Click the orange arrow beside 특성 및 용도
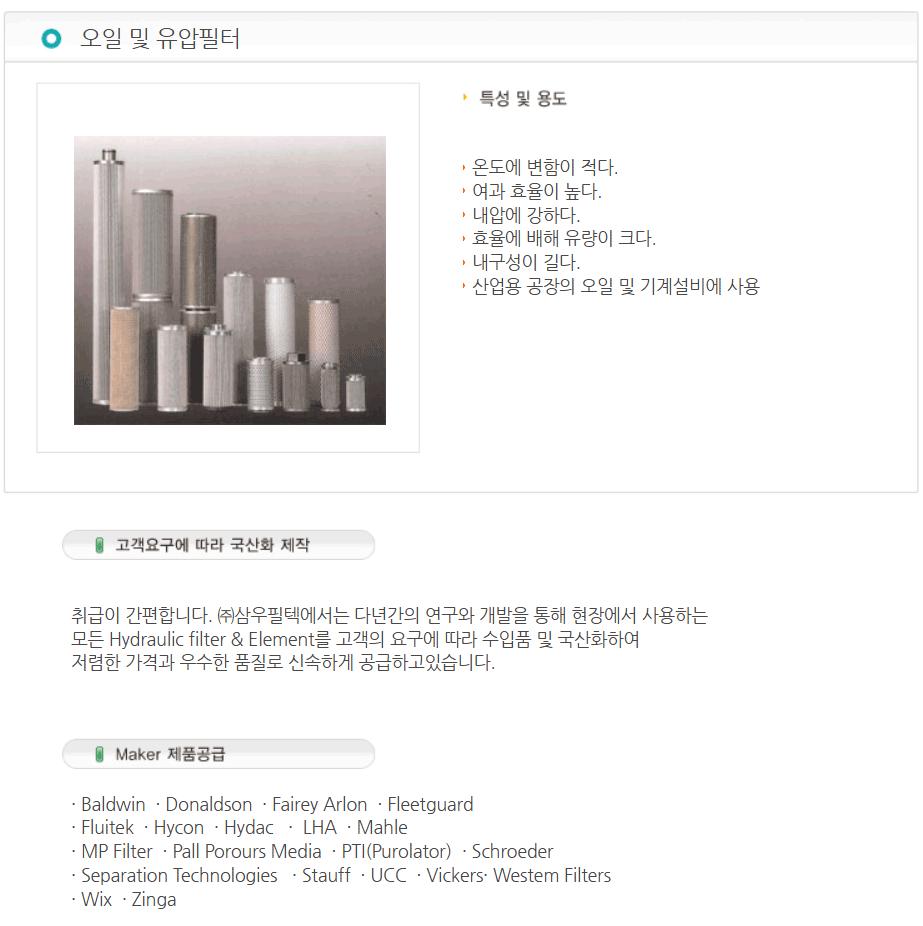Screen dimensions: 923x926 (465, 97)
